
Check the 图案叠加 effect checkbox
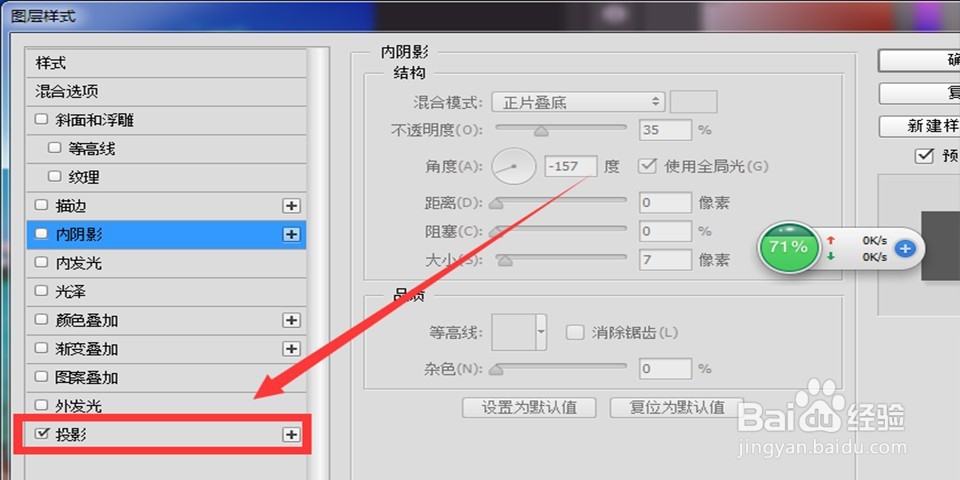tap(41, 377)
